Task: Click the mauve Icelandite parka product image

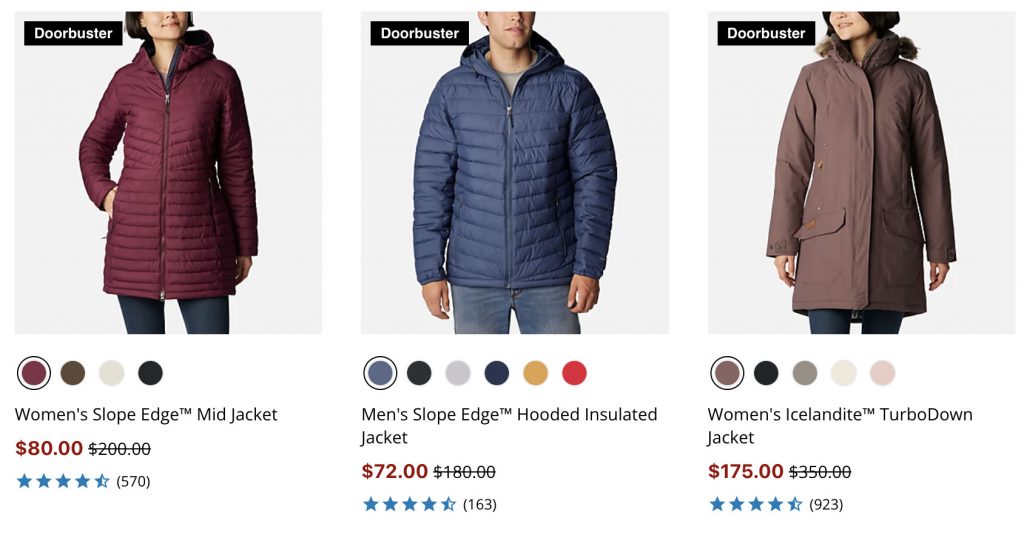Action: pyautogui.click(x=861, y=173)
